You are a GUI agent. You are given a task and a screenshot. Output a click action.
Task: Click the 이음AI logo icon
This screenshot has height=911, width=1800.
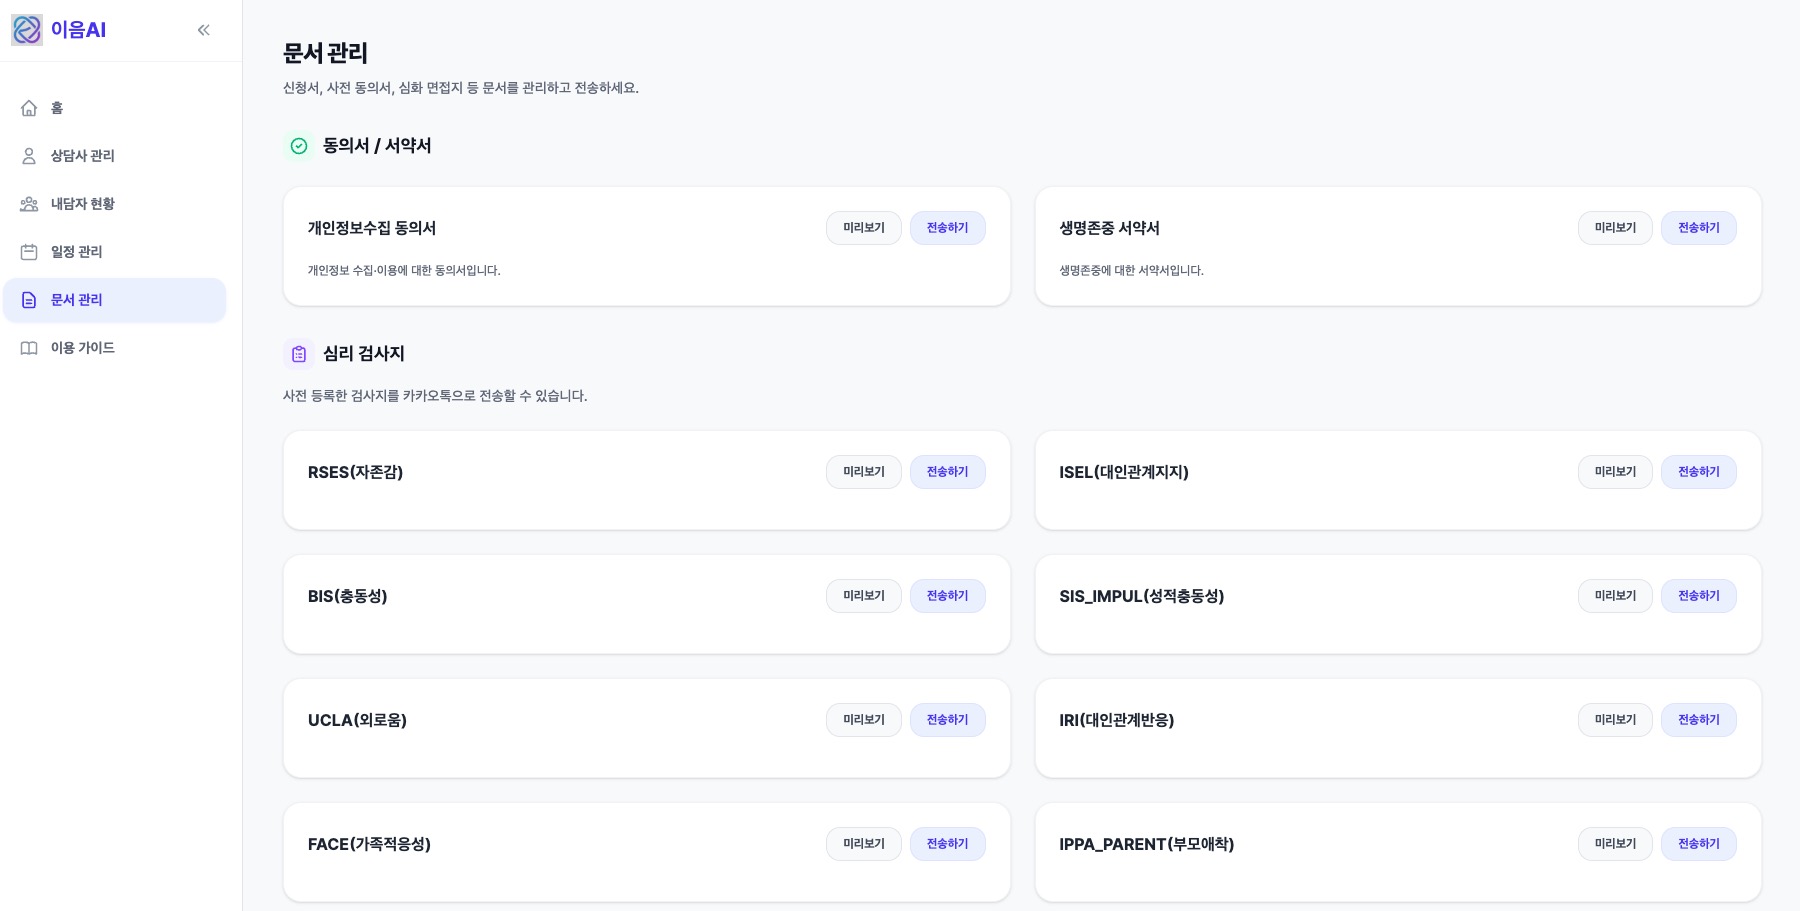(x=27, y=30)
